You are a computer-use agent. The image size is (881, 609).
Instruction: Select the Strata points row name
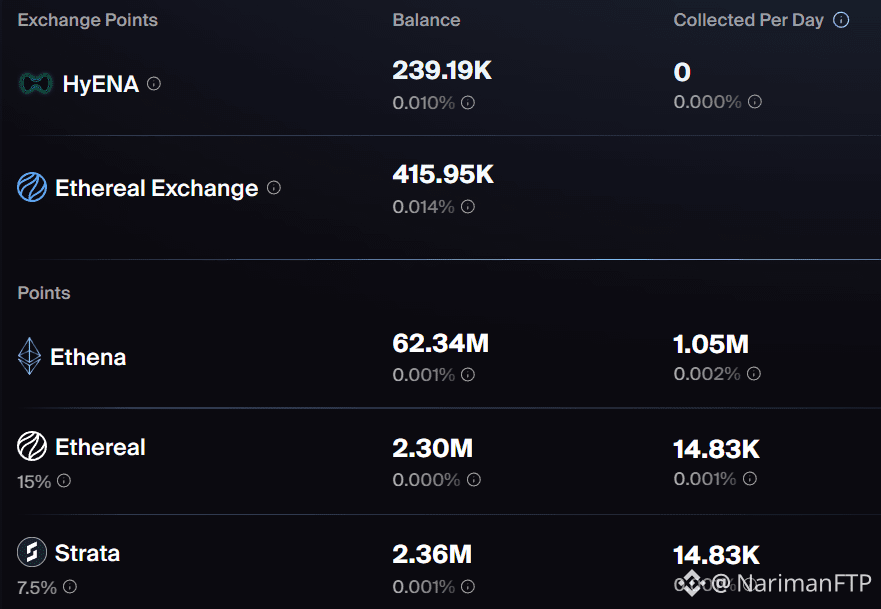pyautogui.click(x=87, y=553)
